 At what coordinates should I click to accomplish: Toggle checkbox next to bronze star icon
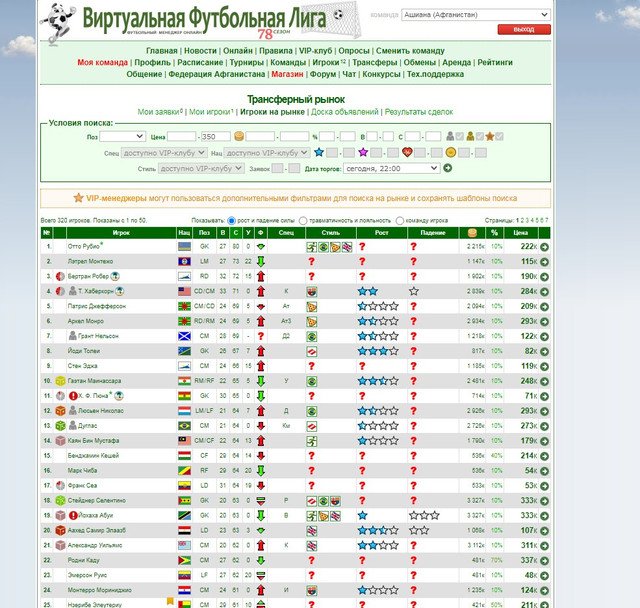[499, 136]
